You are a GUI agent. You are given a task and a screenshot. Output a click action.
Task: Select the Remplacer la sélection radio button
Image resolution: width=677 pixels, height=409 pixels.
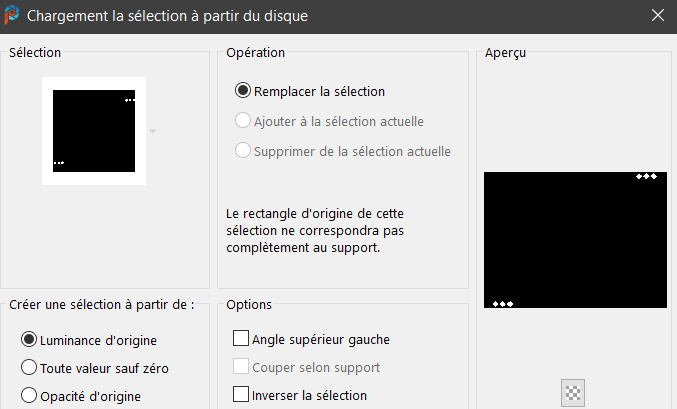(242, 91)
